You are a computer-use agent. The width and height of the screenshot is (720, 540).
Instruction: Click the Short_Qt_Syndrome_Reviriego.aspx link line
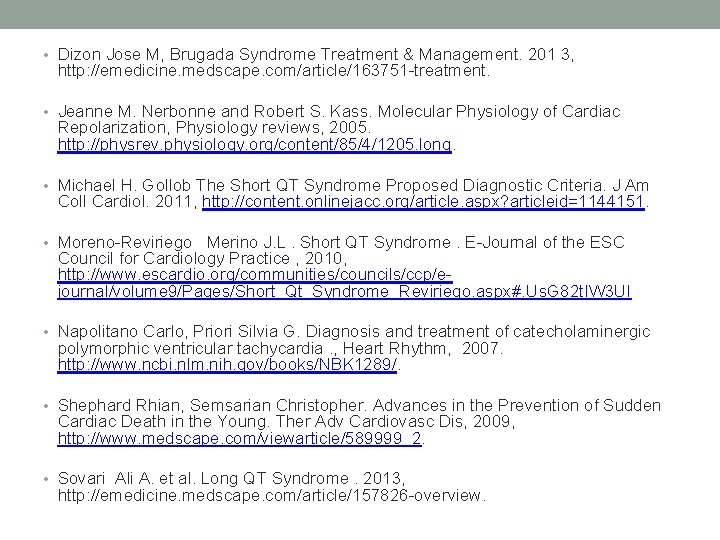[344, 291]
